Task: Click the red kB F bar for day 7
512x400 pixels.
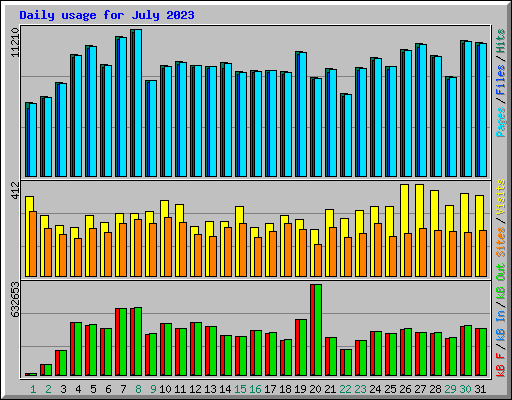Action: pos(117,342)
